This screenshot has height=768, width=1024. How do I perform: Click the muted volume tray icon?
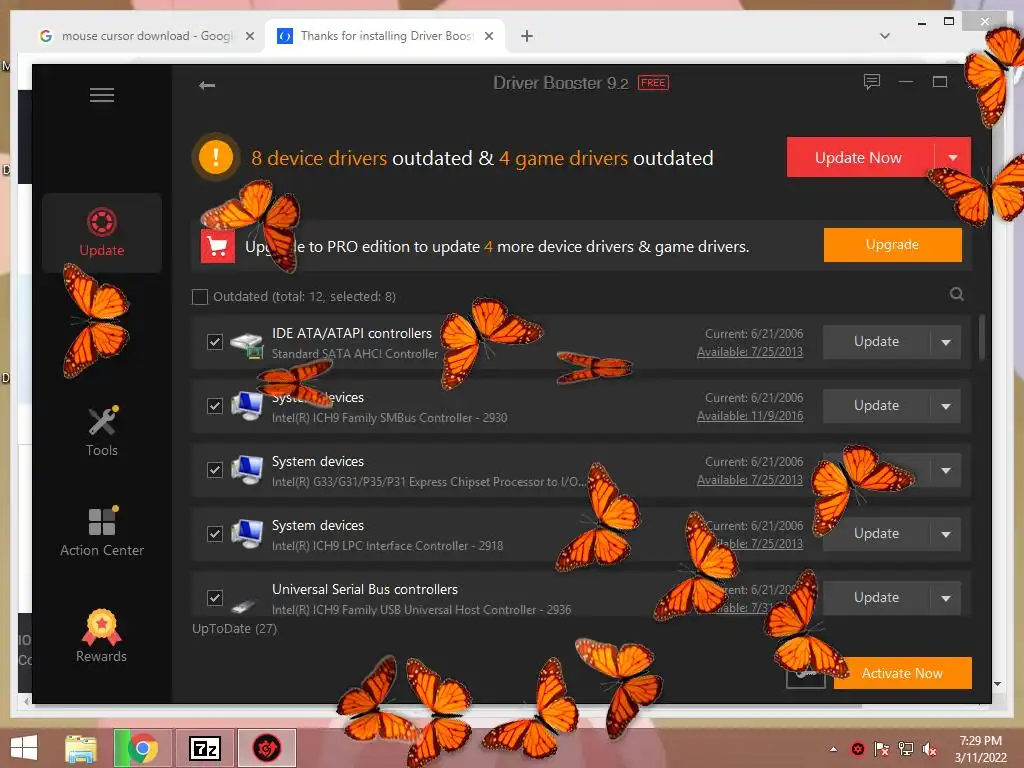pyautogui.click(x=929, y=749)
